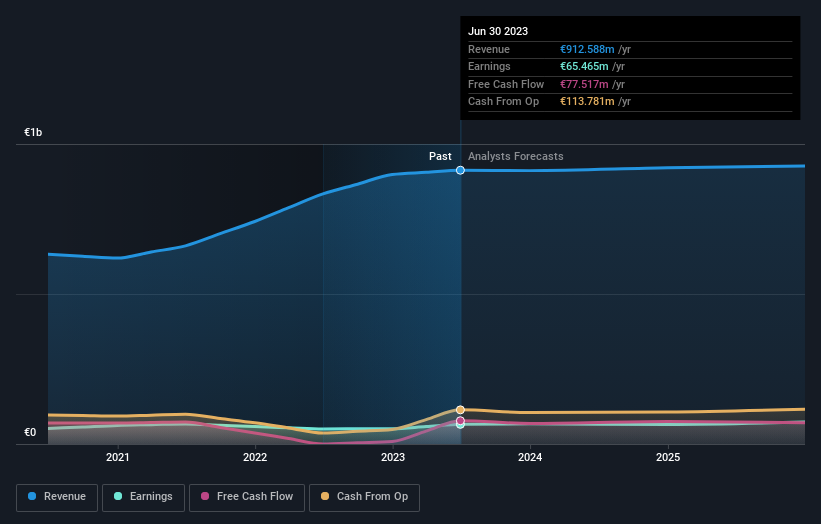Image resolution: width=821 pixels, height=524 pixels.
Task: Click the Jun 30 2023 tooltip date
Action: 498,31
